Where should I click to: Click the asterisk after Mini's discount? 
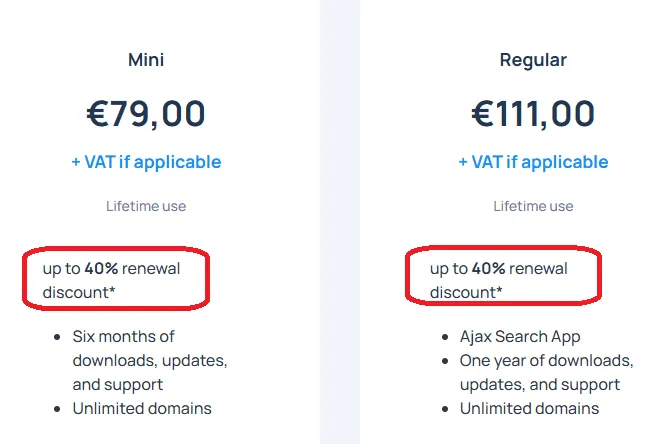[x=112, y=290]
